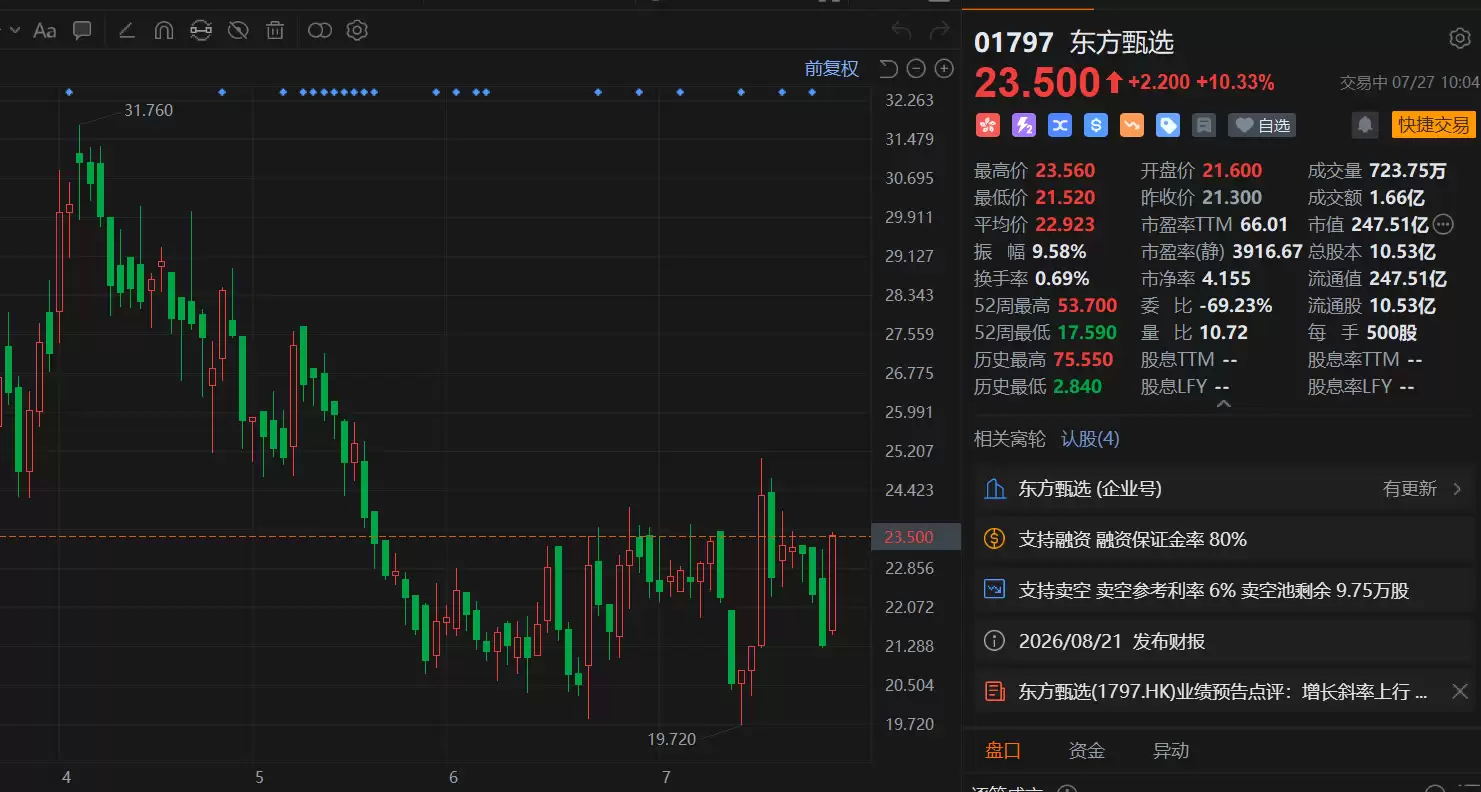This screenshot has height=792, width=1481.
Task: Click the blue dollar sign icon
Action: [x=1096, y=125]
